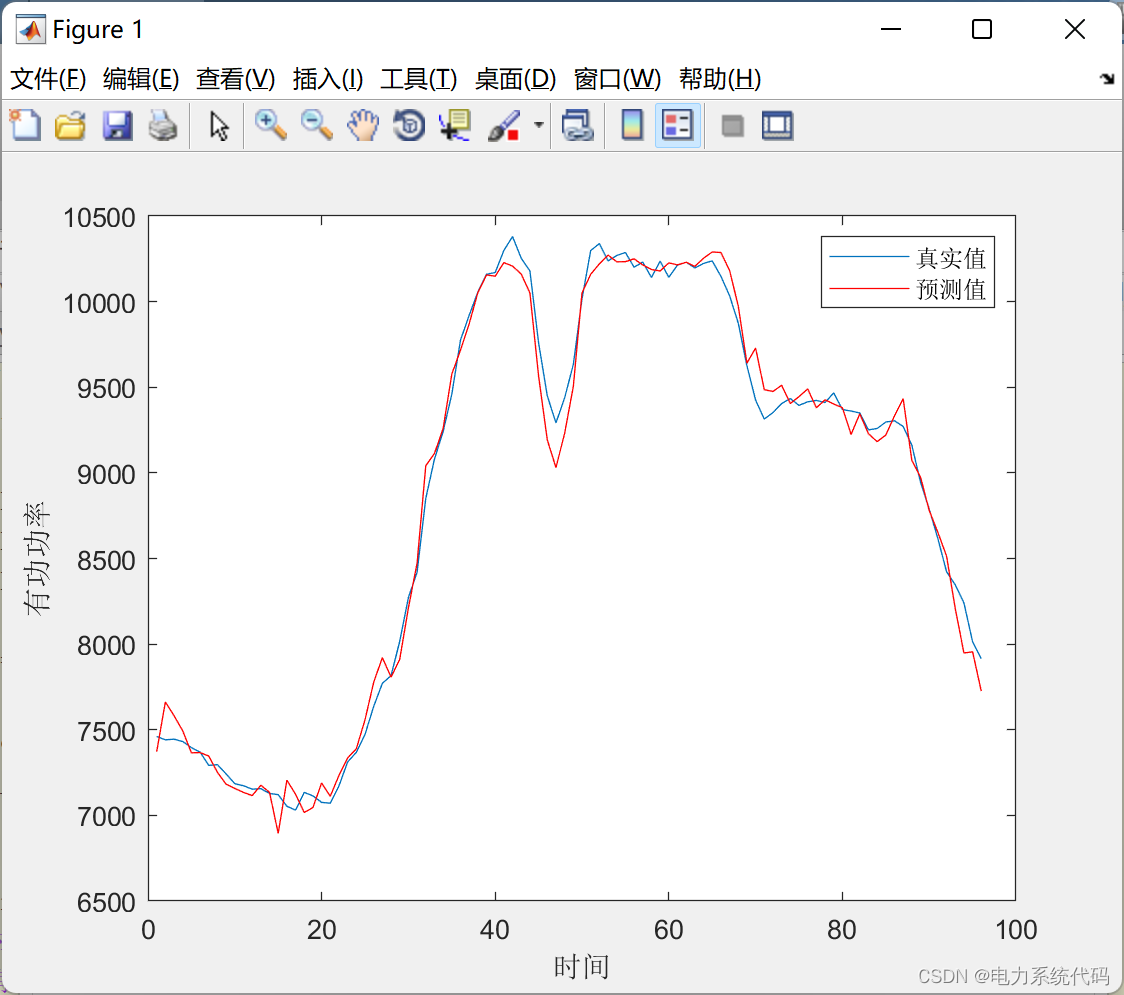Select the Rotate 3D tool
The width and height of the screenshot is (1124, 995).
(409, 126)
